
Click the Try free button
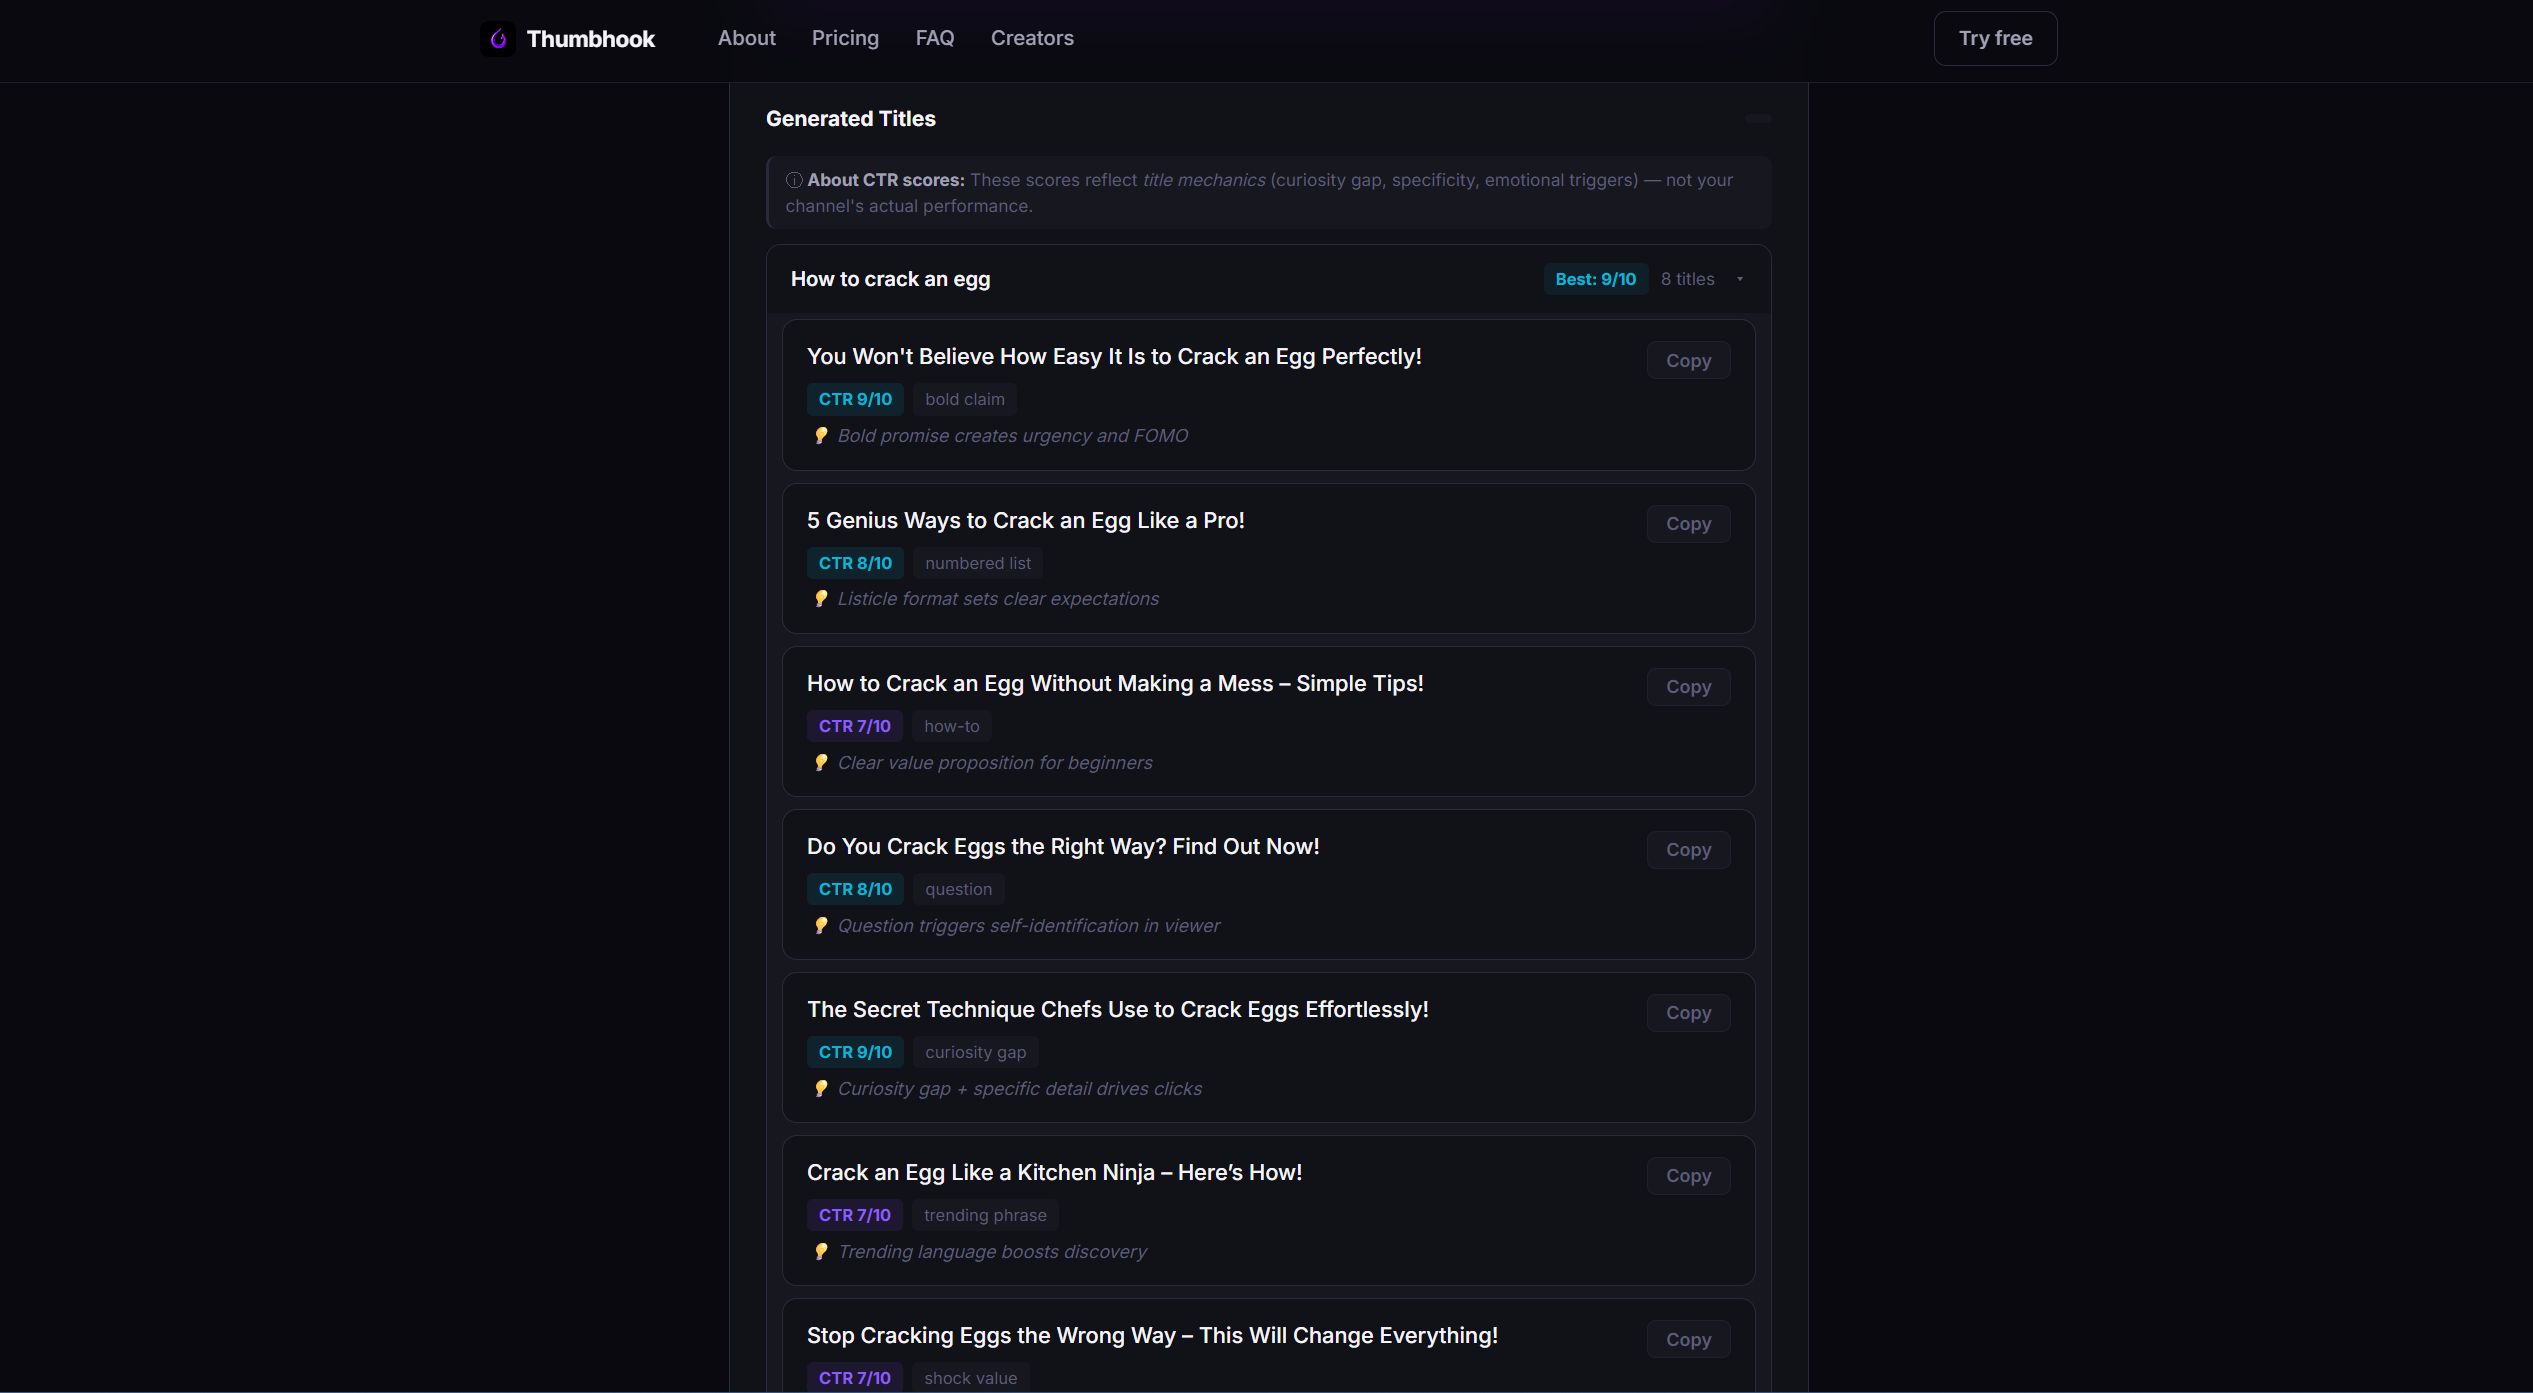[1995, 38]
